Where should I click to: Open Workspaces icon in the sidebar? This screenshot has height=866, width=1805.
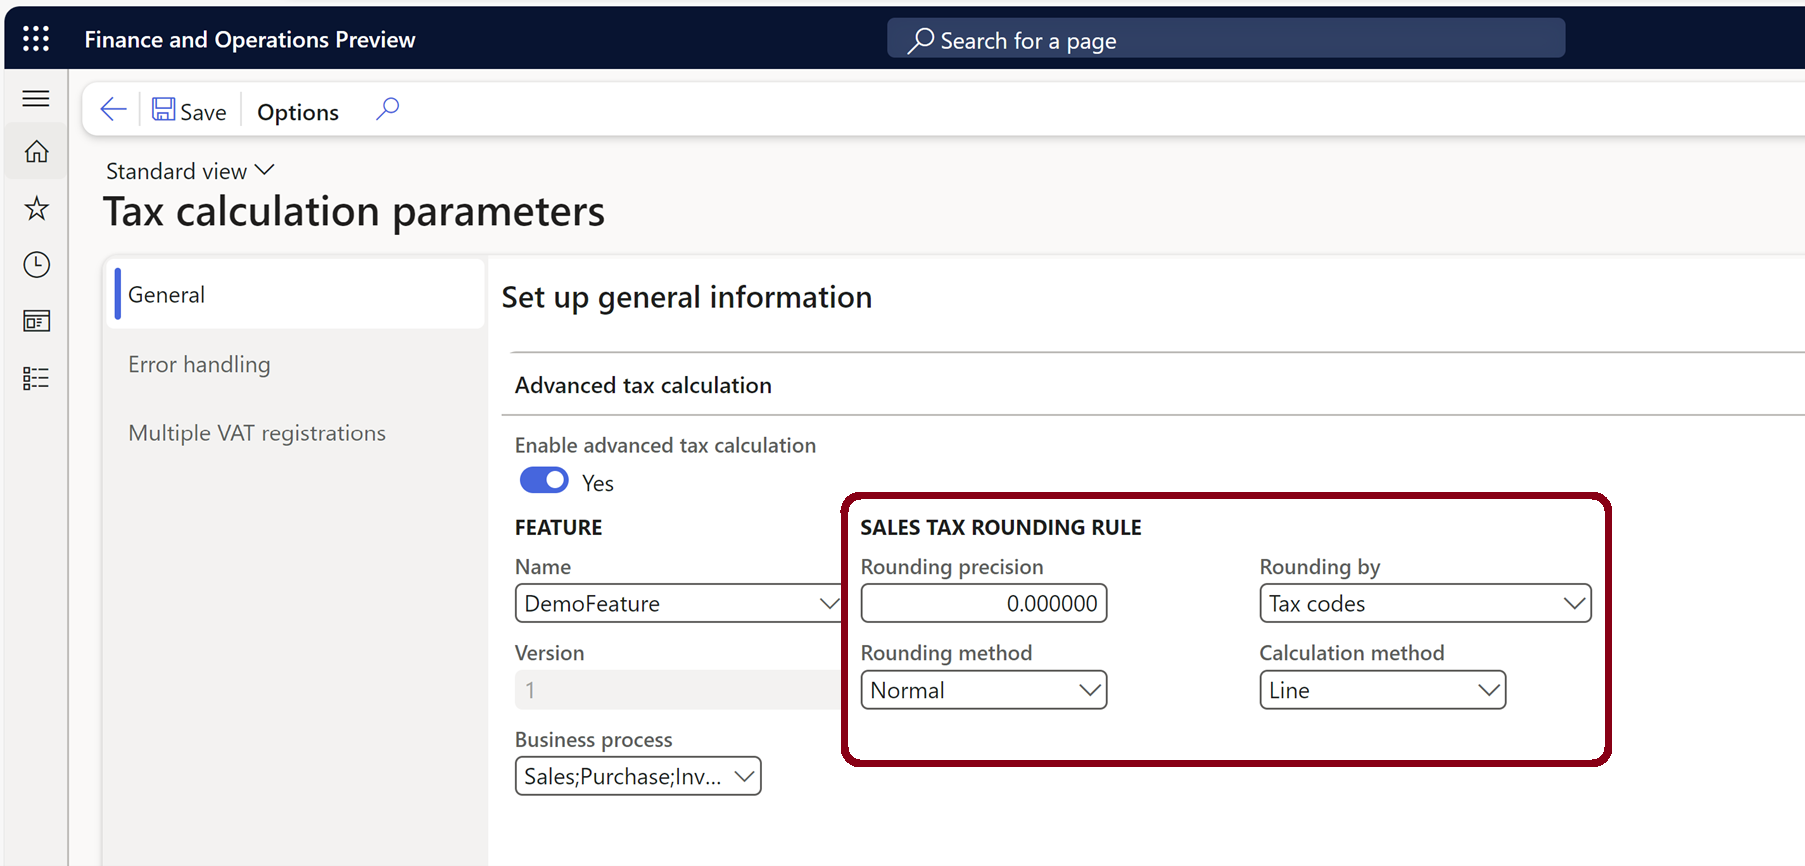(36, 321)
